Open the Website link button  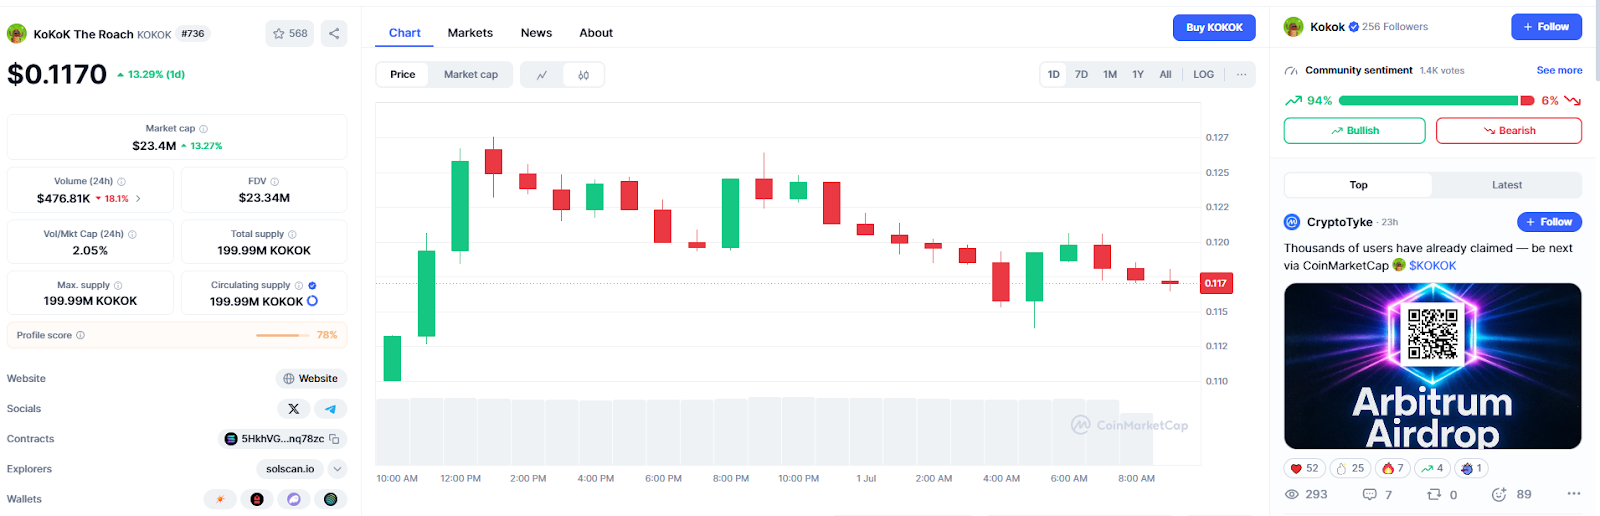coord(311,379)
